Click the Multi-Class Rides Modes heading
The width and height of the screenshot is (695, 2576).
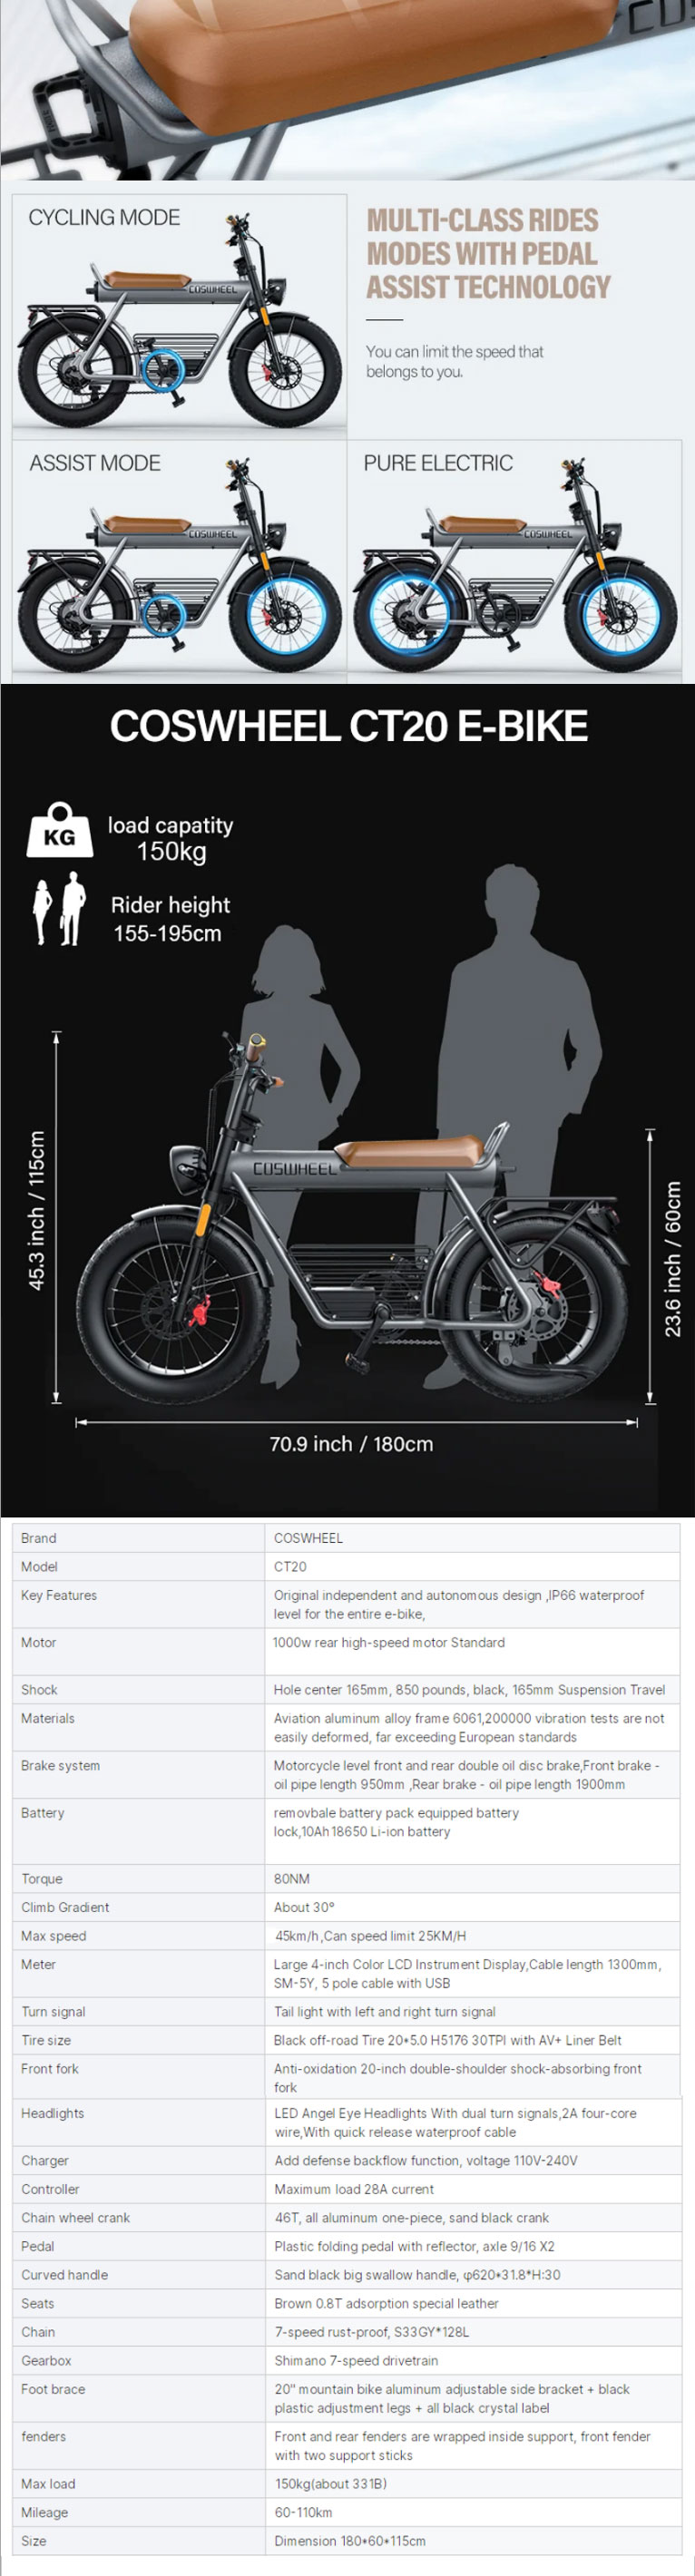pyautogui.click(x=488, y=254)
